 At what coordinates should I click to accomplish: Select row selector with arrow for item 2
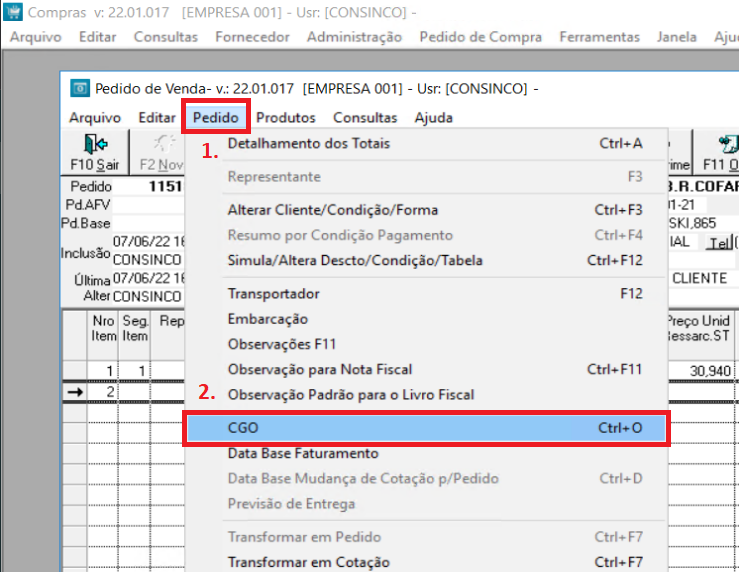[x=75, y=392]
